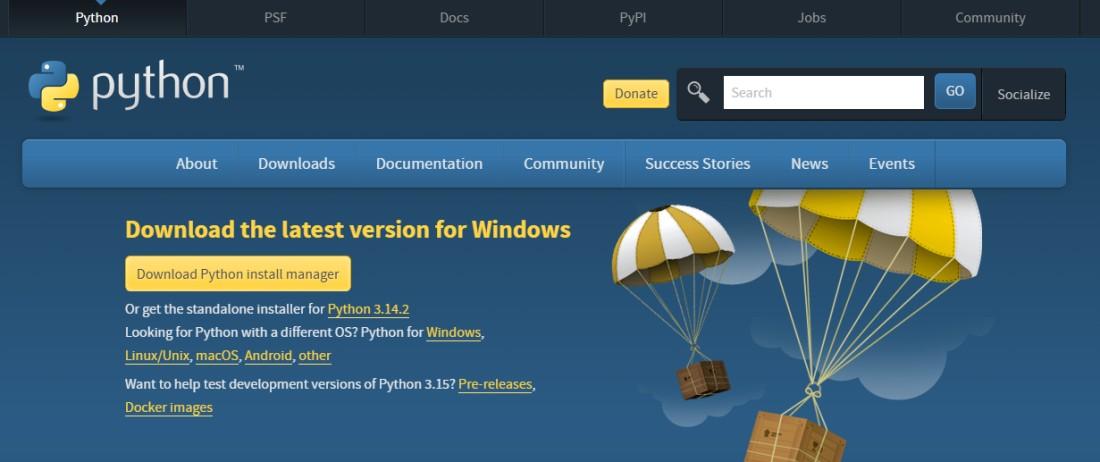Follow the Python 3.14.2 link
The image size is (1100, 462).
click(x=368, y=309)
